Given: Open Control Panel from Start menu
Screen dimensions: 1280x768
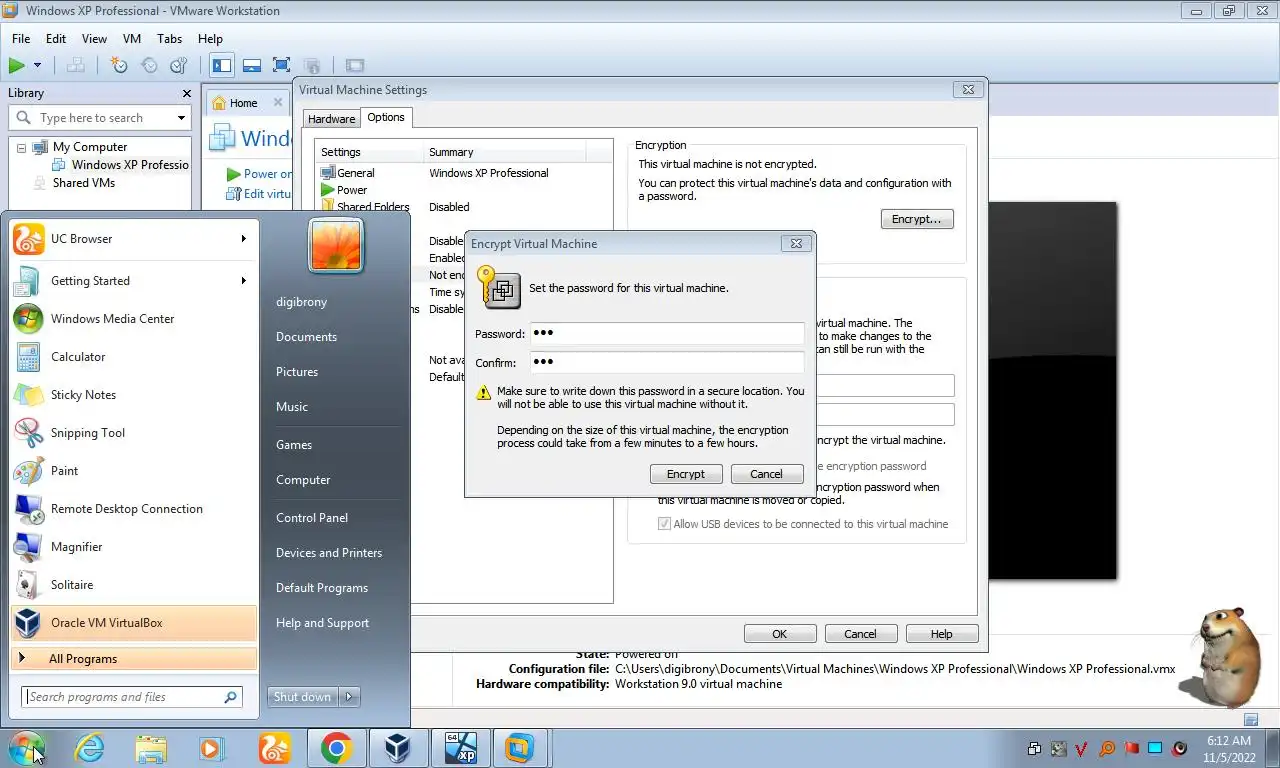Looking at the screenshot, I should pyautogui.click(x=312, y=518).
